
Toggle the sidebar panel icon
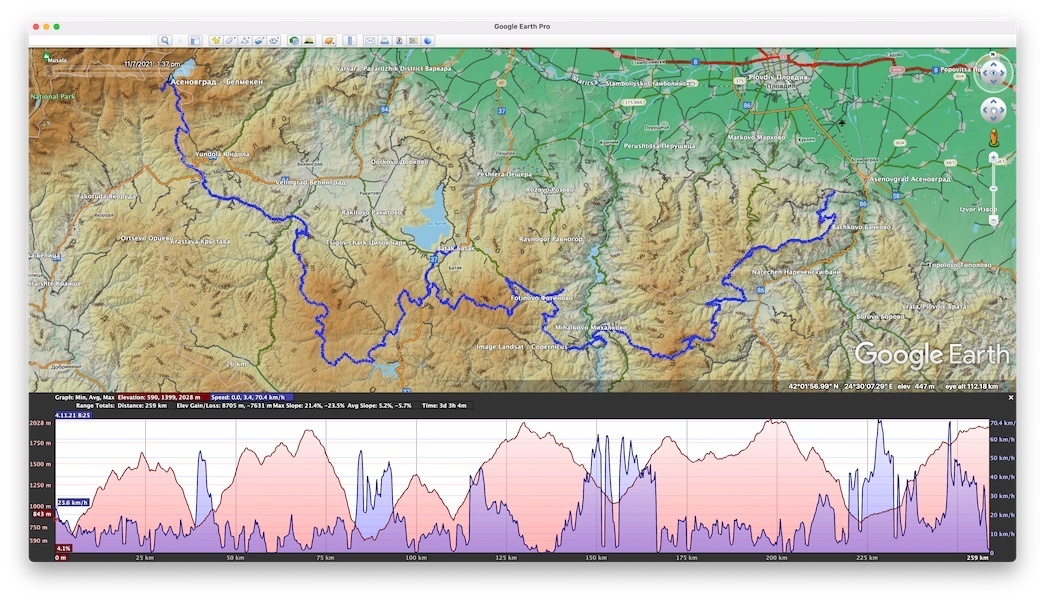195,41
